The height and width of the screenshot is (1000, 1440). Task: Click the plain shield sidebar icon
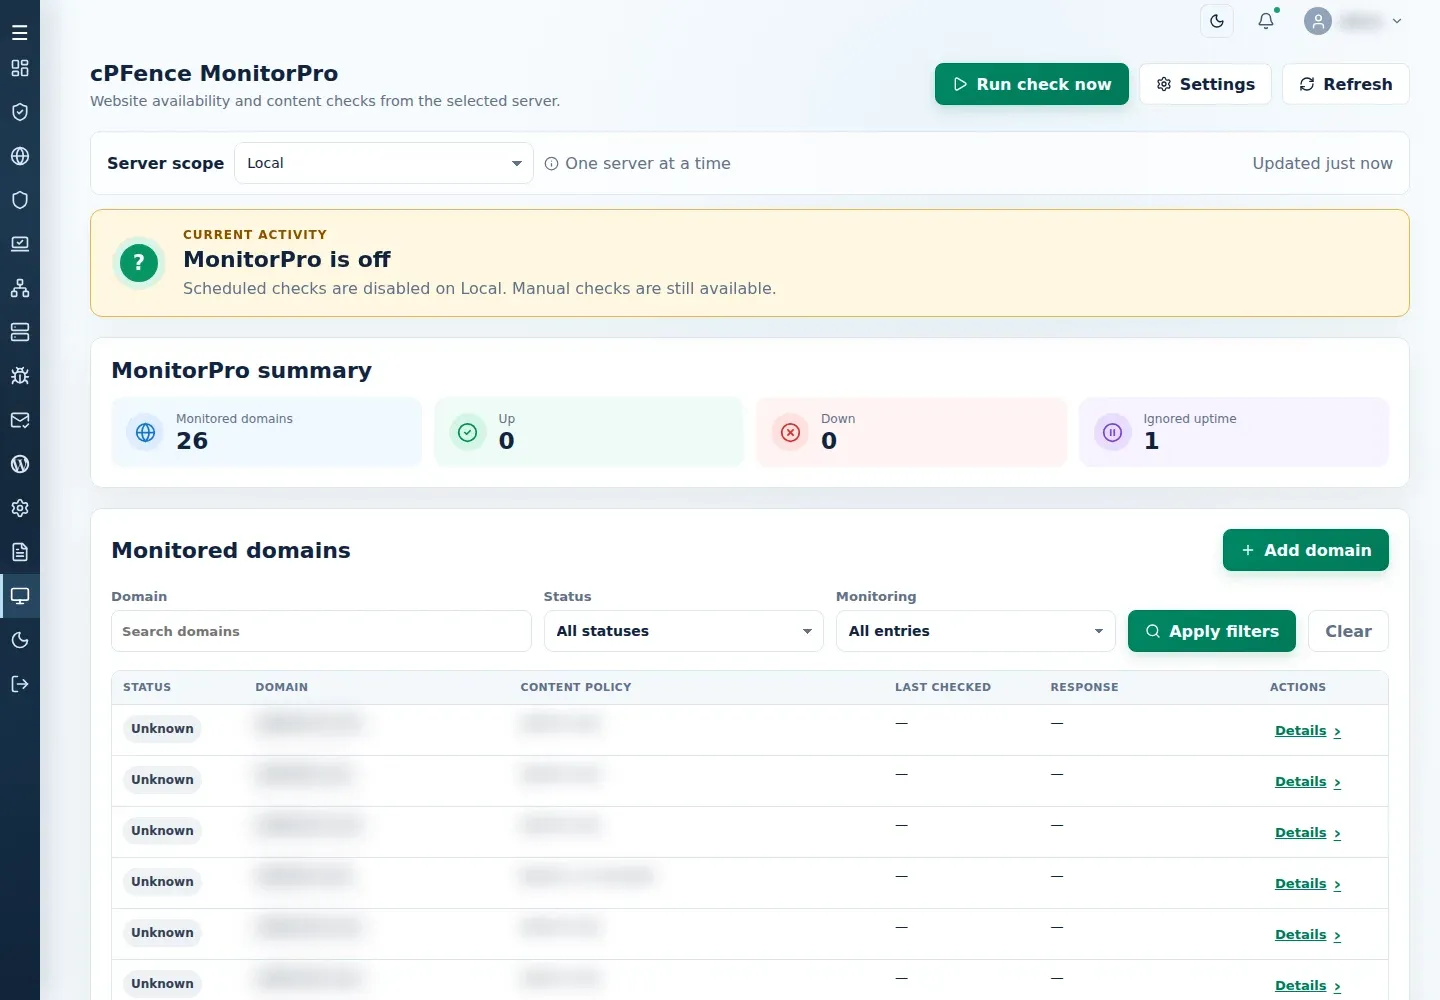coord(20,200)
